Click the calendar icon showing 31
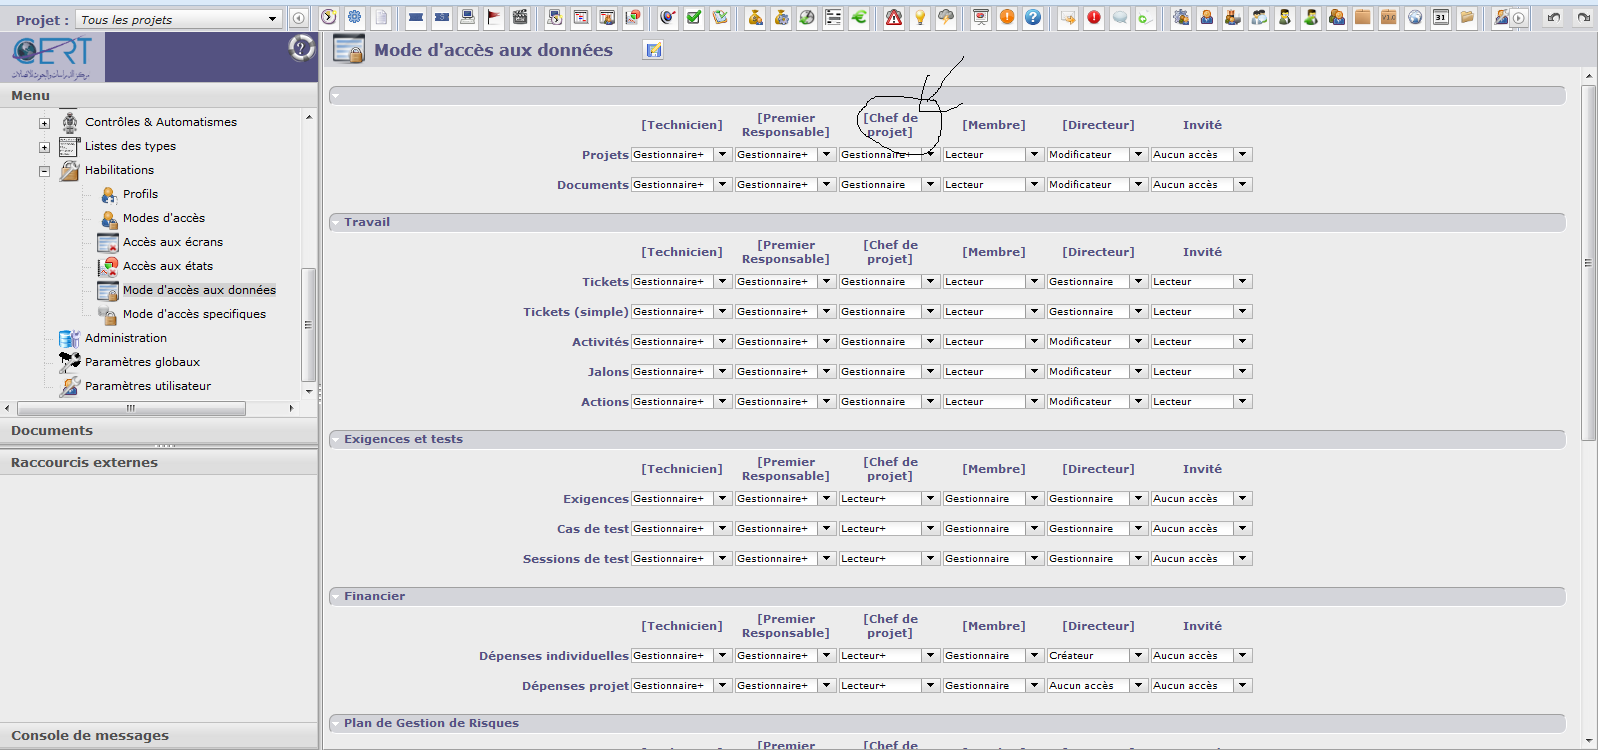The image size is (1600, 750). pyautogui.click(x=1441, y=18)
